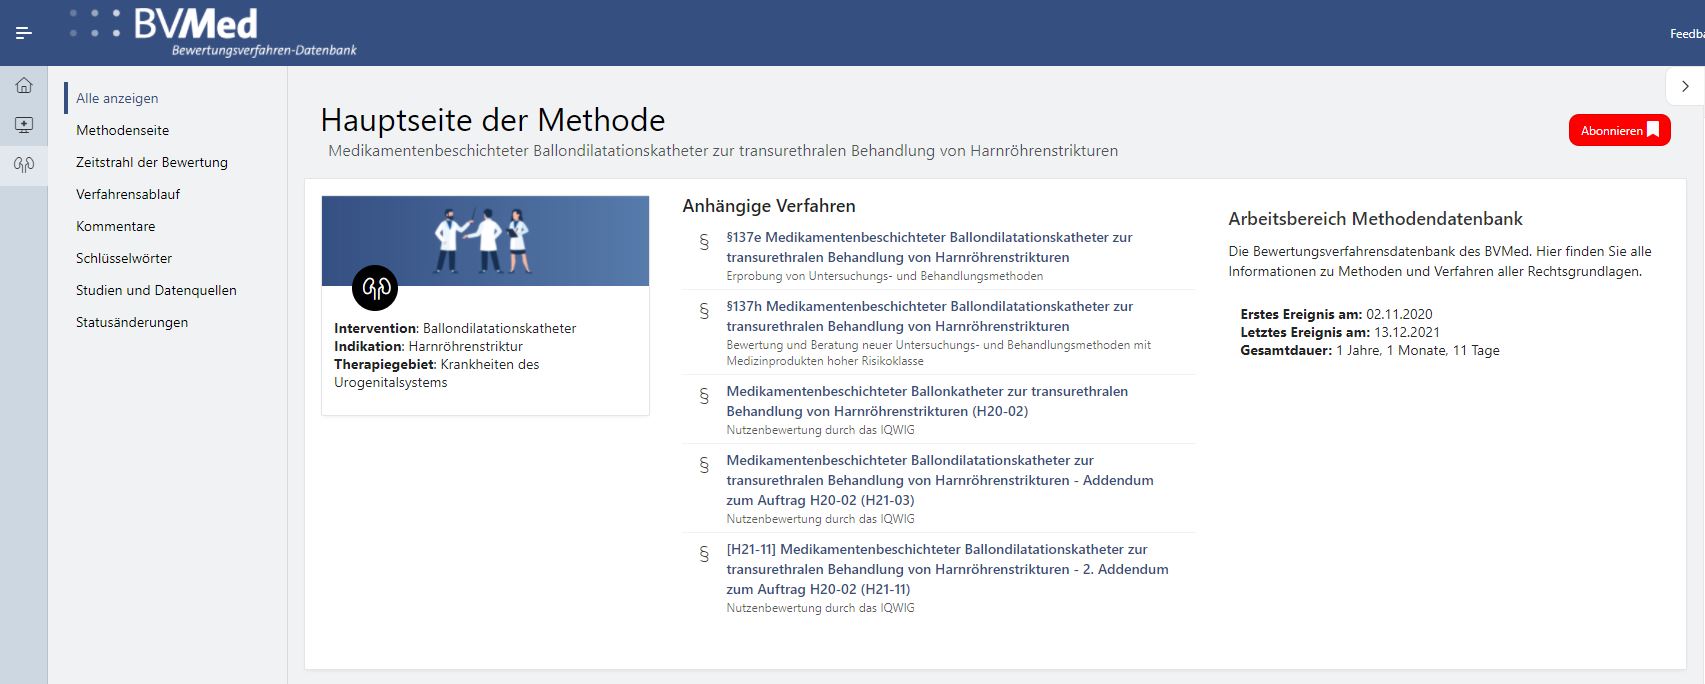The width and height of the screenshot is (1705, 684).
Task: Click the monitor plus icon in sidebar
Action: [x=24, y=125]
